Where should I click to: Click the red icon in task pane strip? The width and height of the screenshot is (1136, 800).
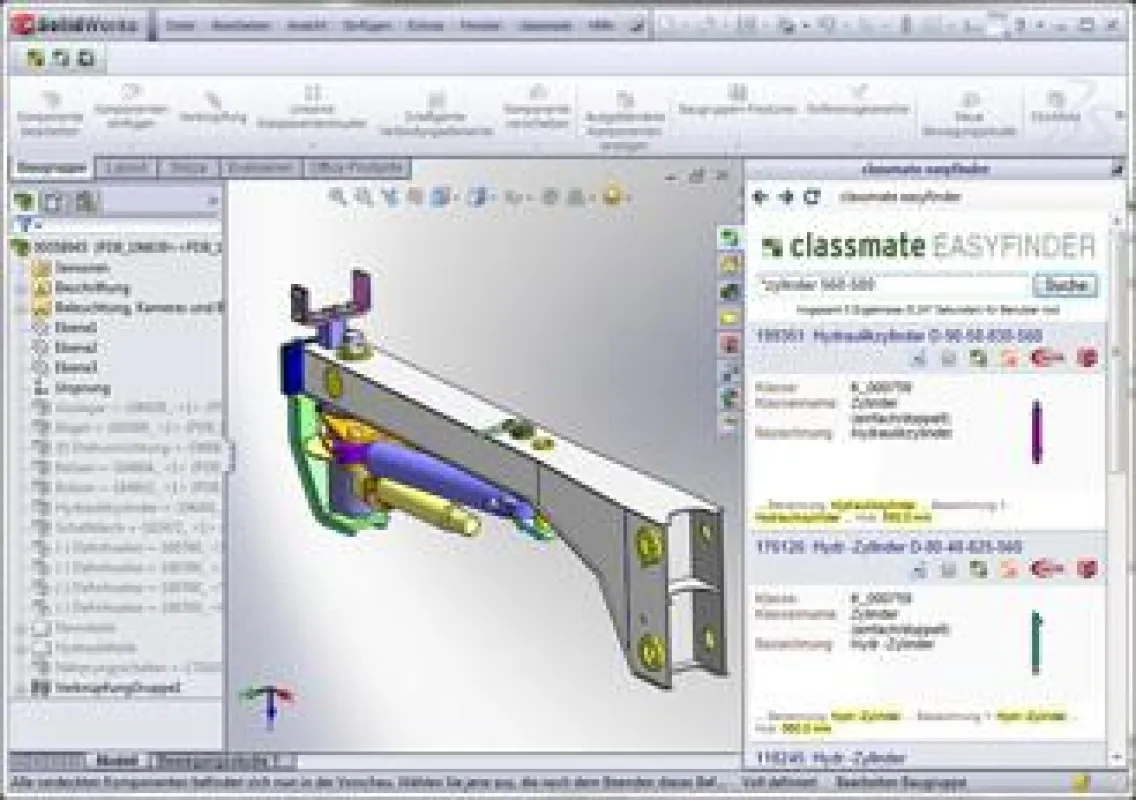(730, 344)
